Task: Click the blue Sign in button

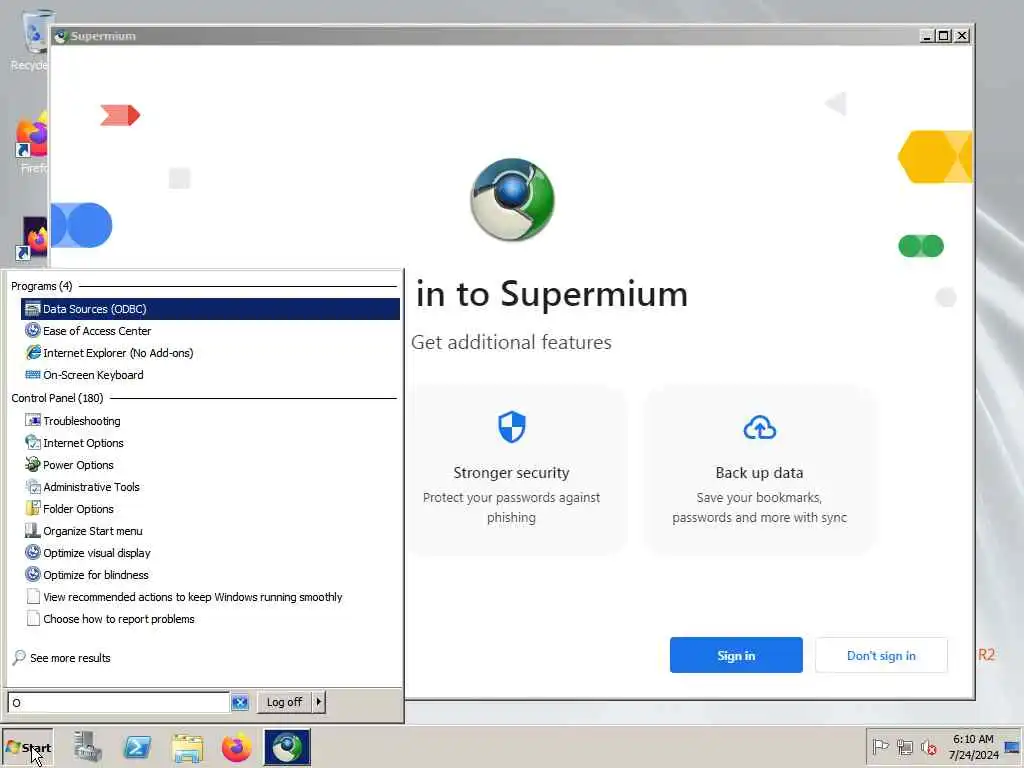Action: click(736, 655)
